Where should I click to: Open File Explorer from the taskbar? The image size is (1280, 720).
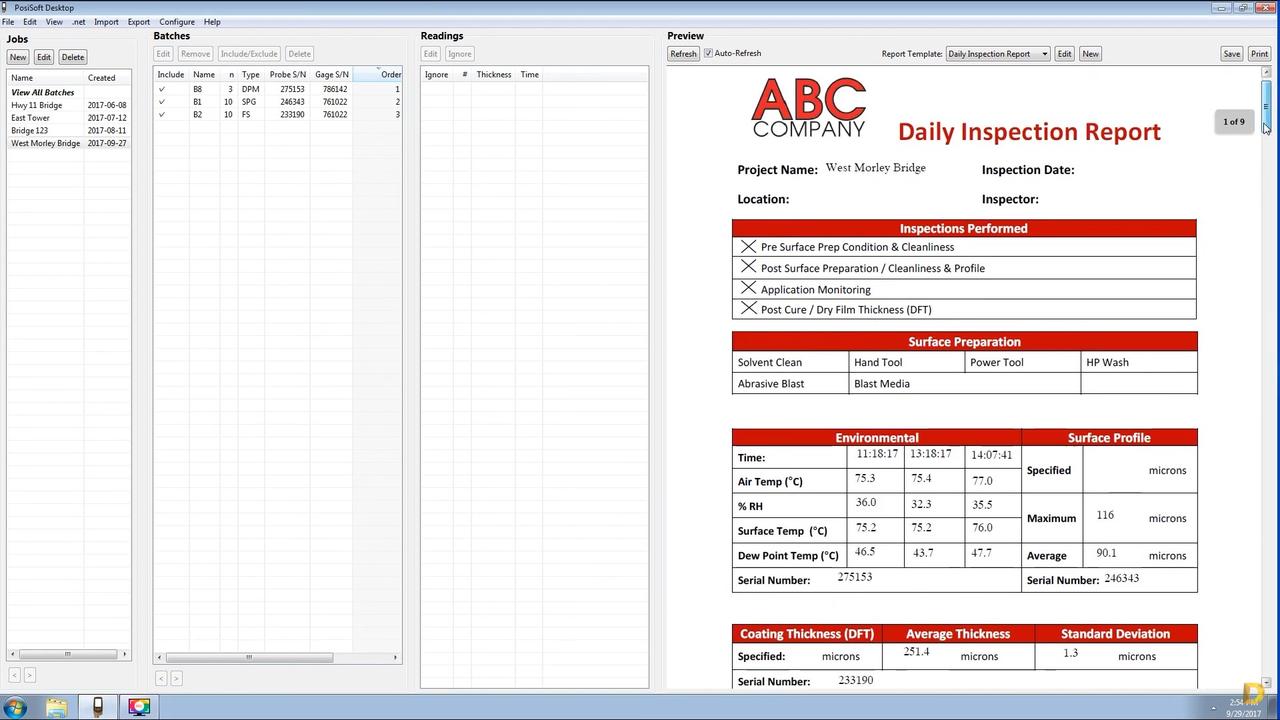[x=57, y=707]
